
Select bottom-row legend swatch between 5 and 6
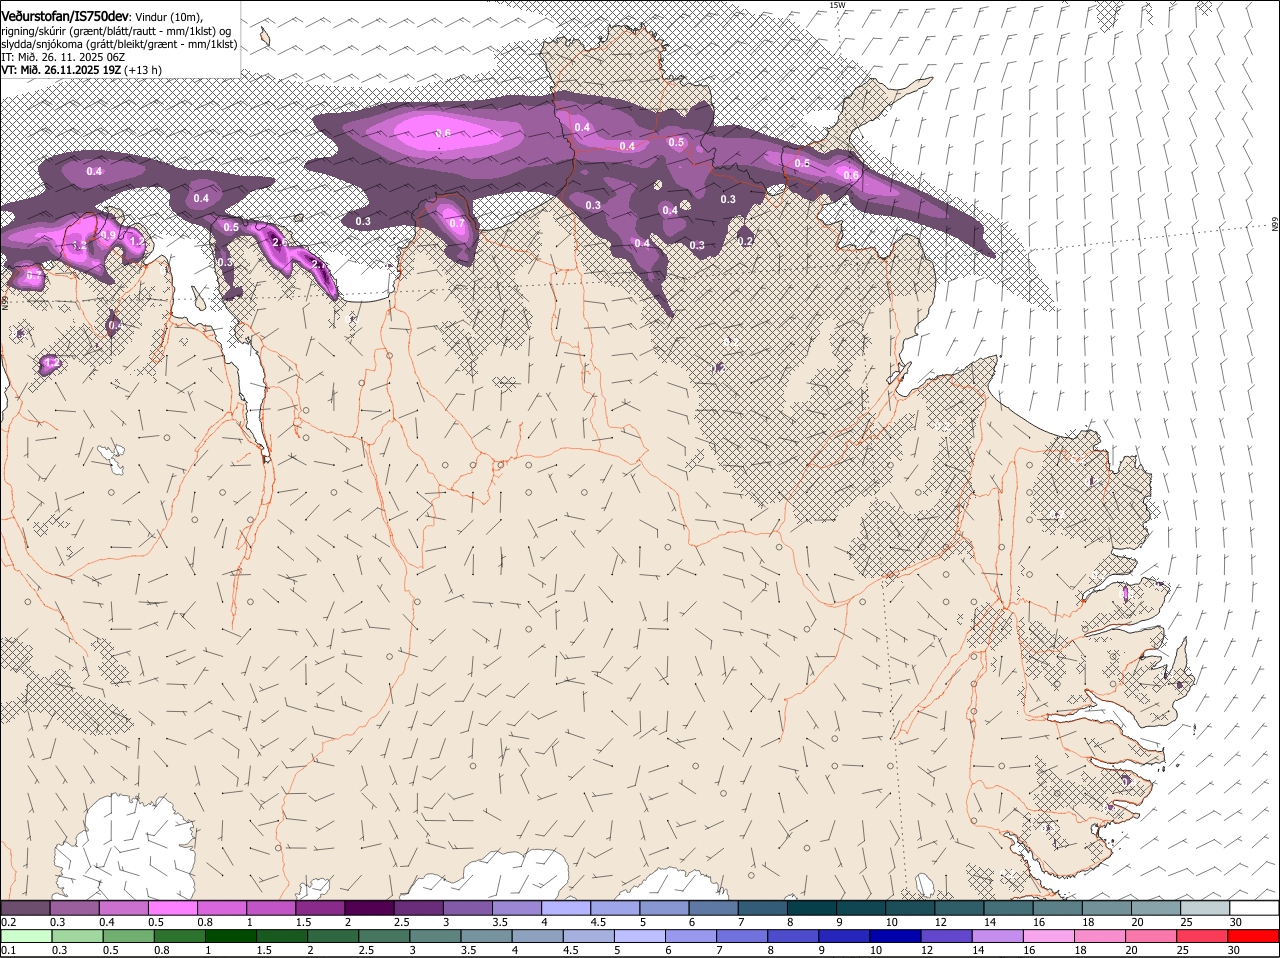click(x=638, y=936)
